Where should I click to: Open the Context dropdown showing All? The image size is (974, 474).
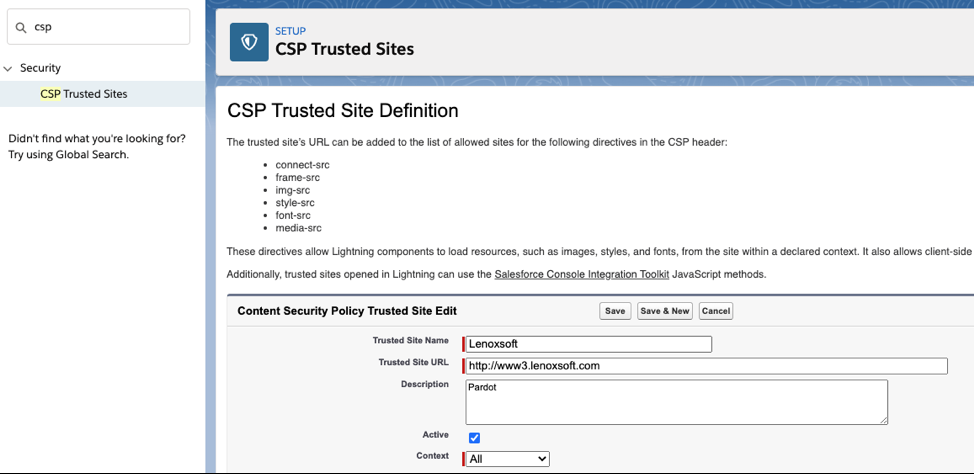click(507, 459)
